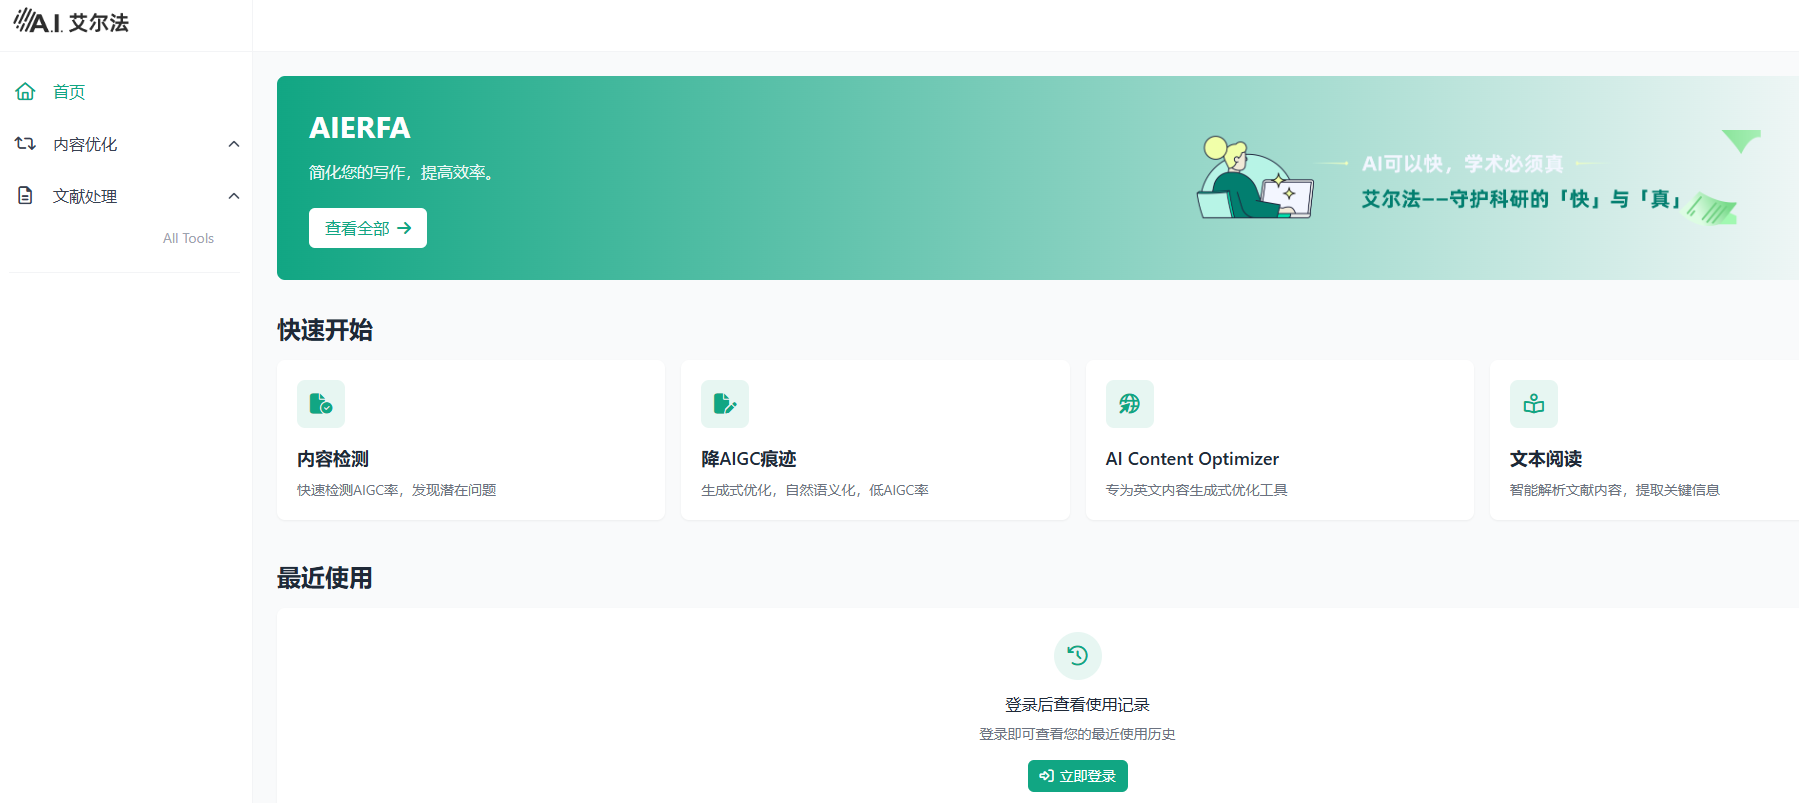Click the banner illustration of person with laptop
Viewport: 1799px width, 803px height.
[x=1254, y=179]
